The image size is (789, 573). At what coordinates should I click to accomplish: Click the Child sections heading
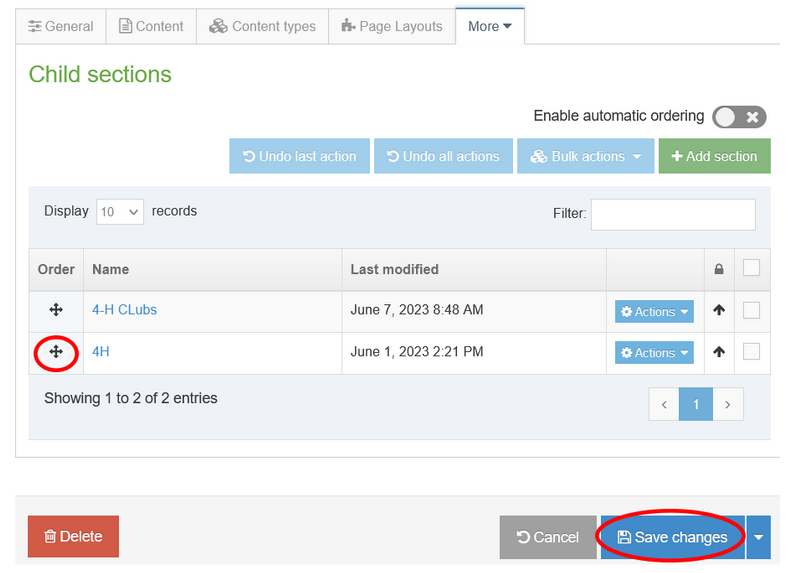[100, 74]
